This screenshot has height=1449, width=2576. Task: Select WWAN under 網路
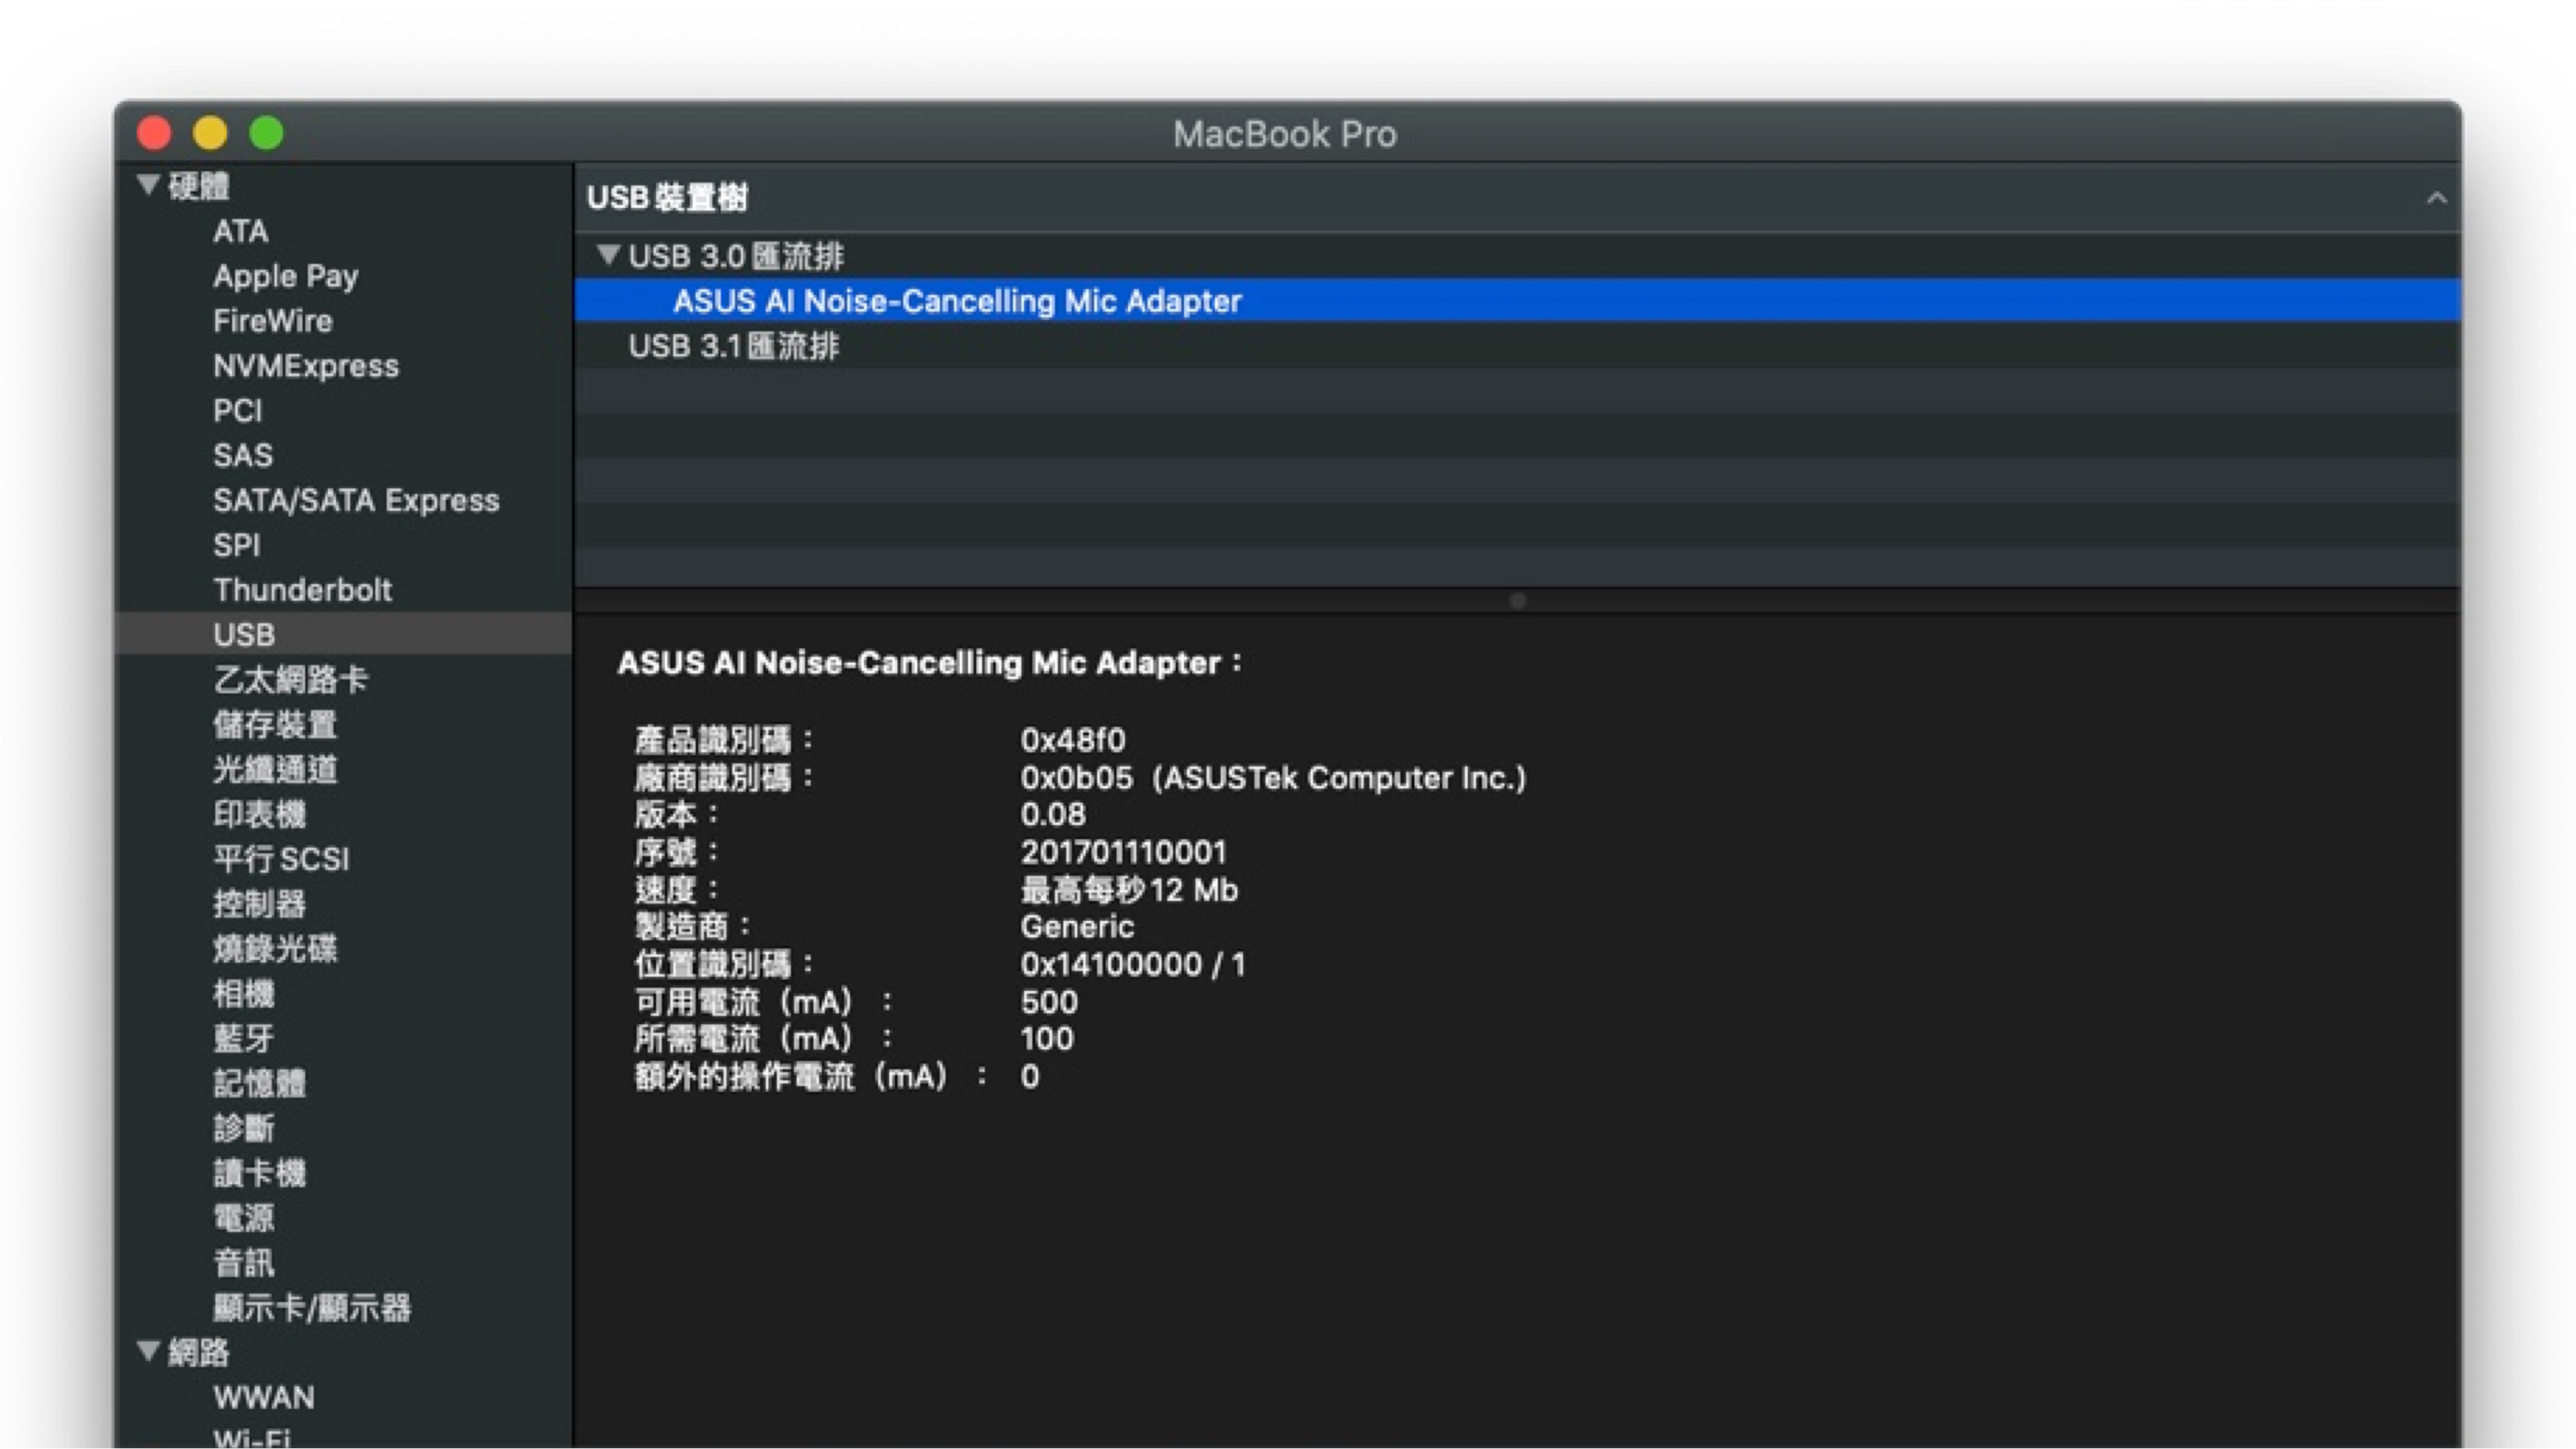[263, 1397]
